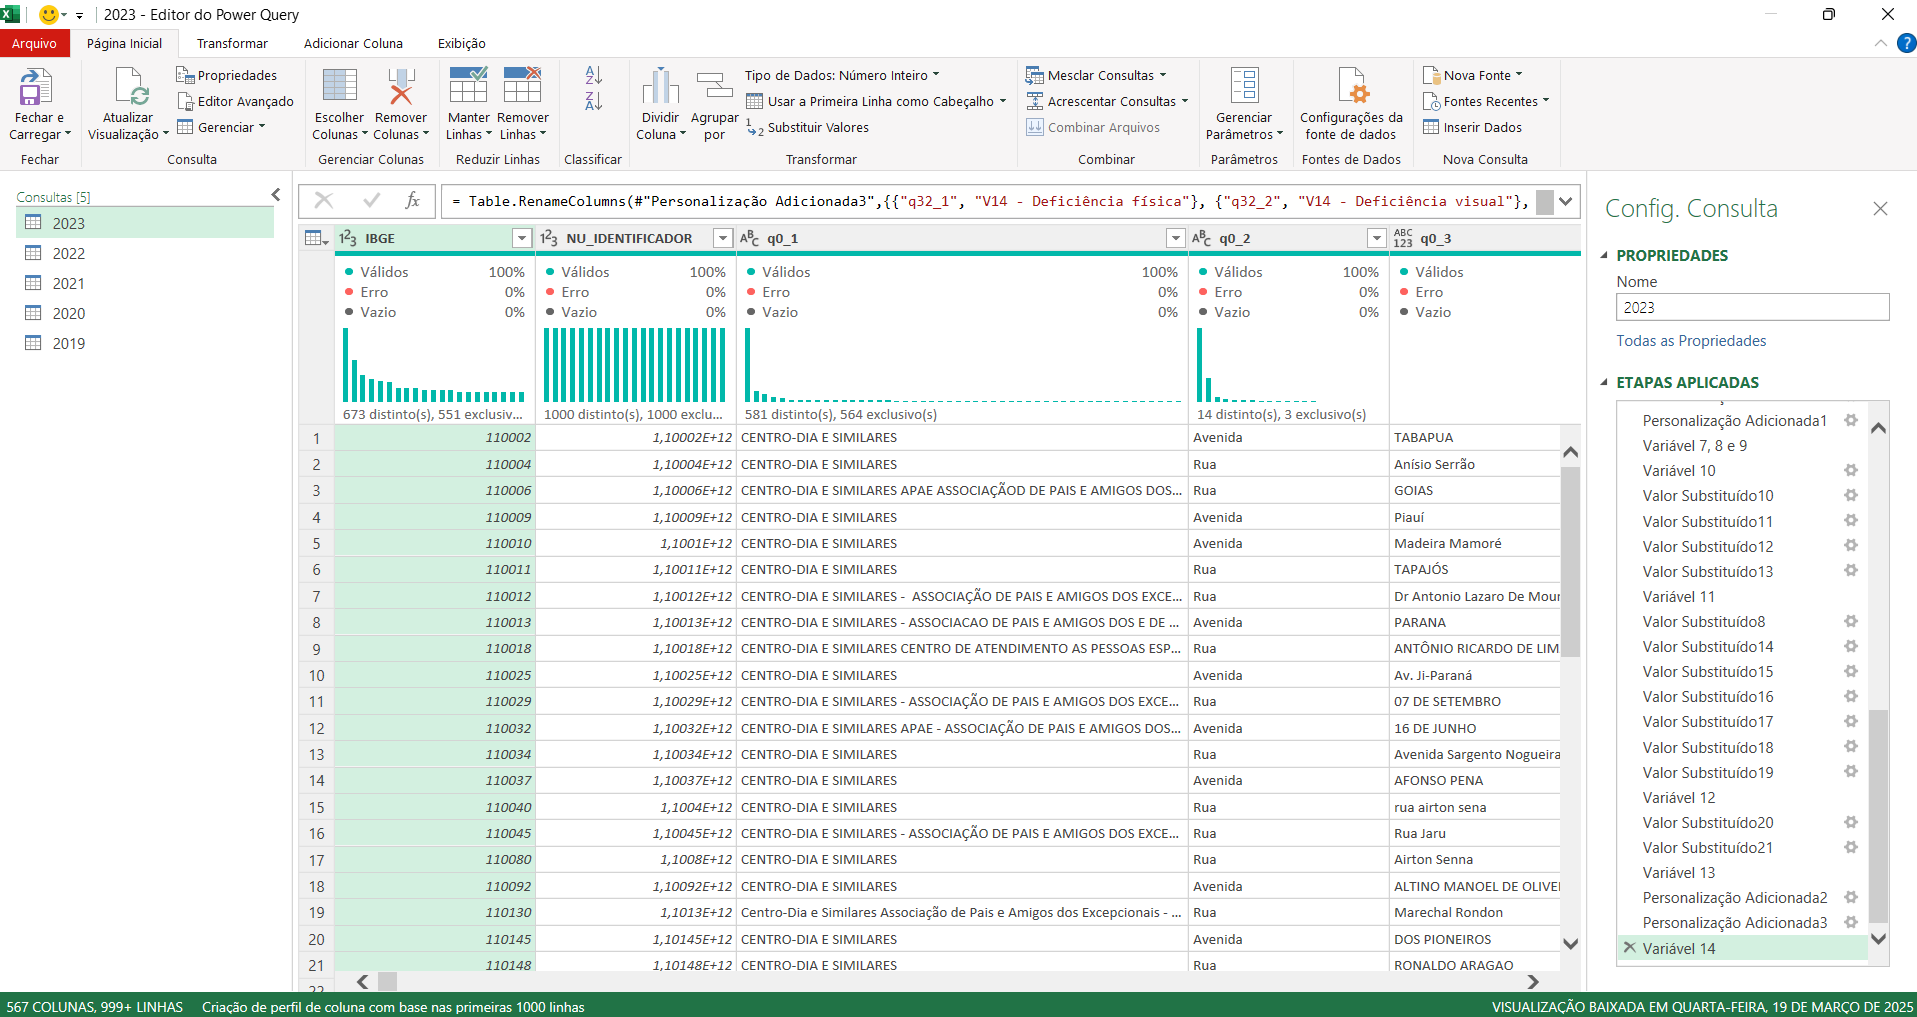Click the data grid vertical scrollbar
Viewport: 1917px width, 1017px height.
click(1570, 560)
